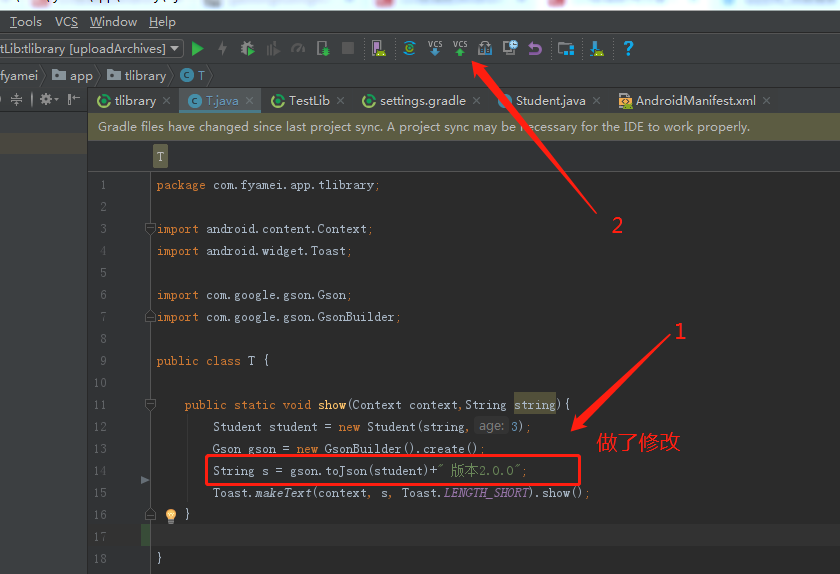Open the profiler gauge icon

tap(298, 49)
